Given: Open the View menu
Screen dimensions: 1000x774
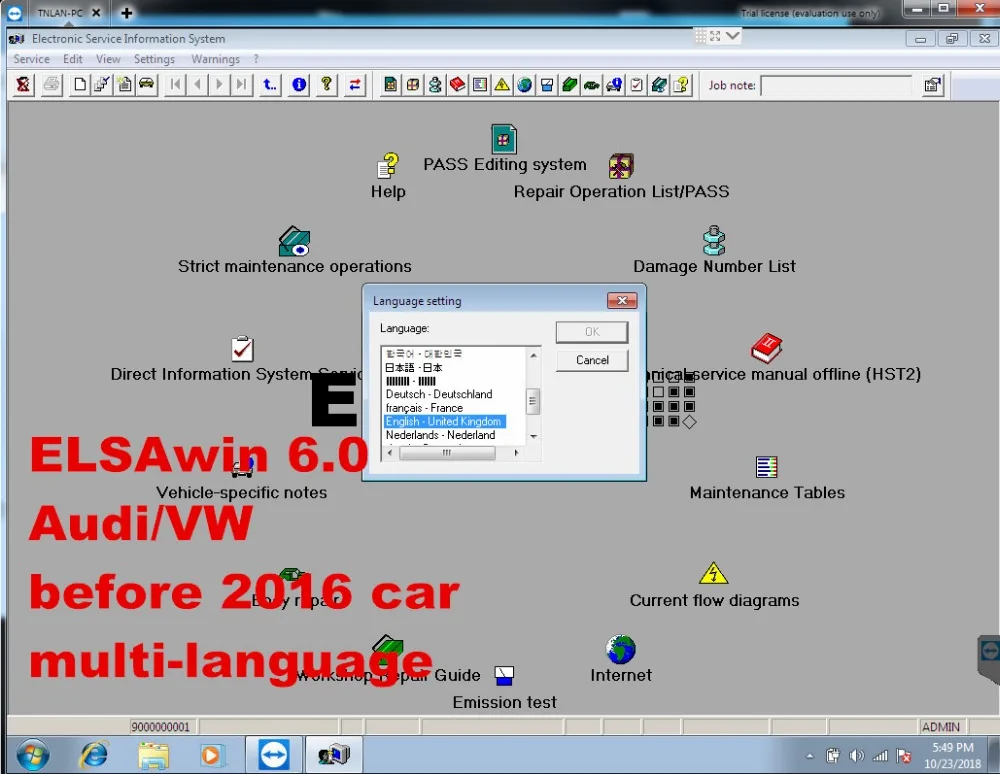Looking at the screenshot, I should coord(108,59).
